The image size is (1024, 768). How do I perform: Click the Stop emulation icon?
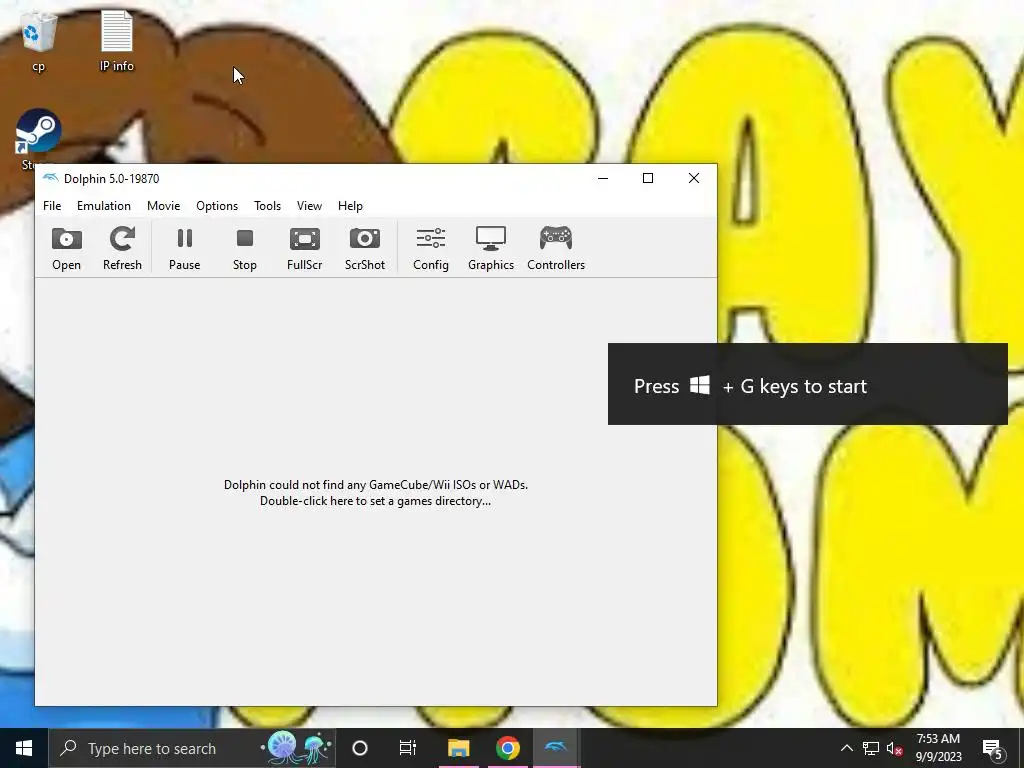pos(245,248)
